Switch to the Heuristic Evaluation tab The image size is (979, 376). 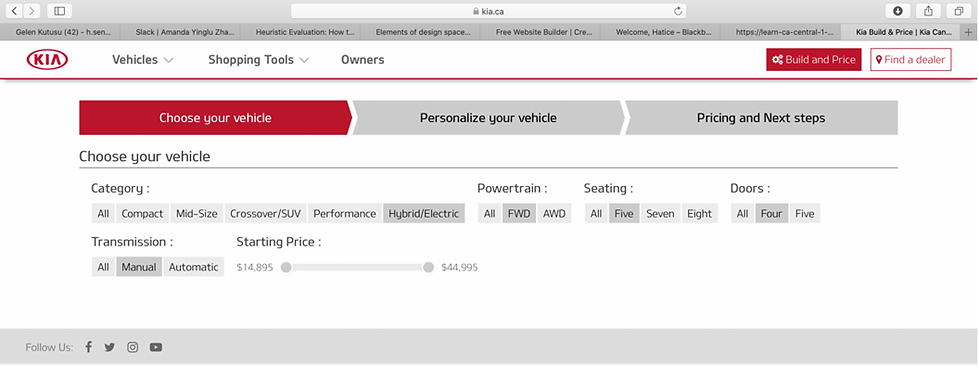(305, 31)
